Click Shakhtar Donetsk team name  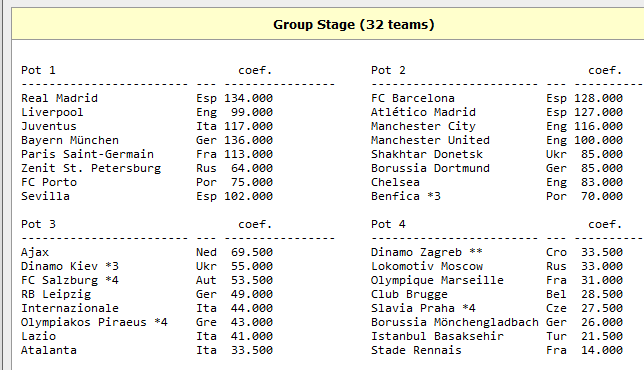pyautogui.click(x=427, y=154)
